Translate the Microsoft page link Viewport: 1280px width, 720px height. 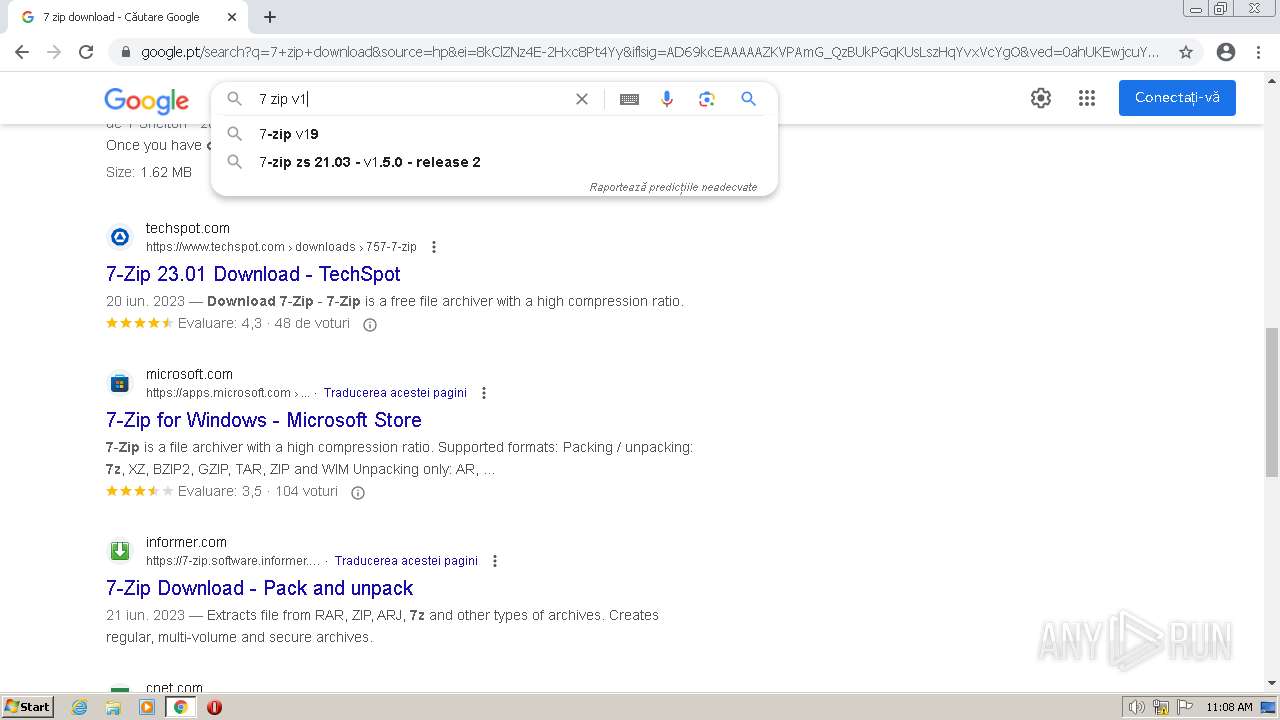coord(395,393)
